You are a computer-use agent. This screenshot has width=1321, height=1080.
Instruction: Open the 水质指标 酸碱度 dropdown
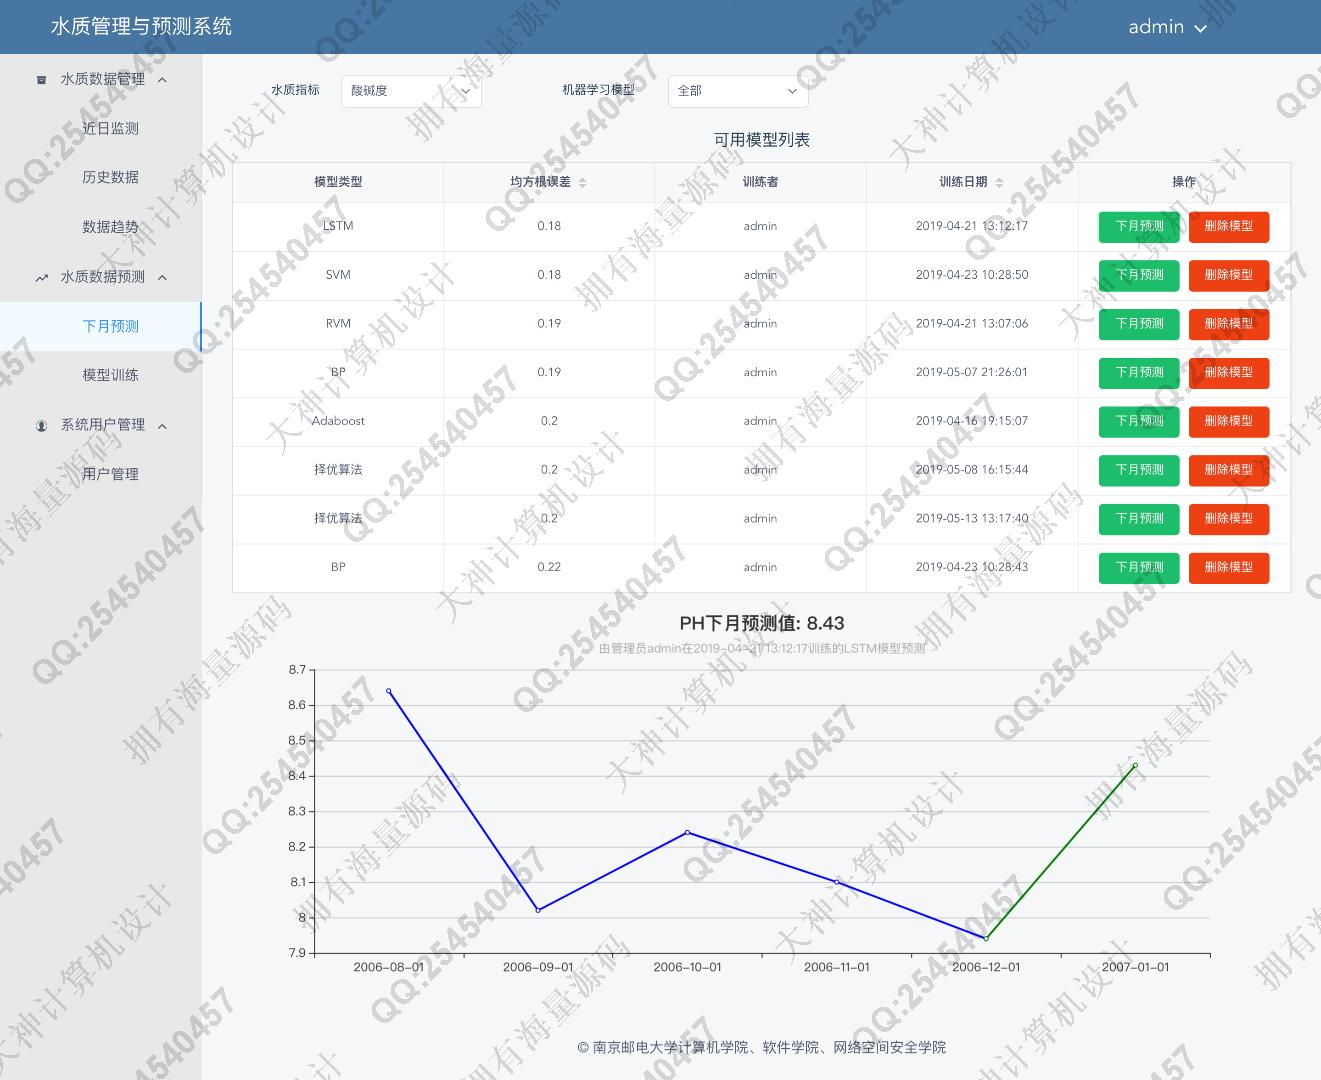point(411,91)
